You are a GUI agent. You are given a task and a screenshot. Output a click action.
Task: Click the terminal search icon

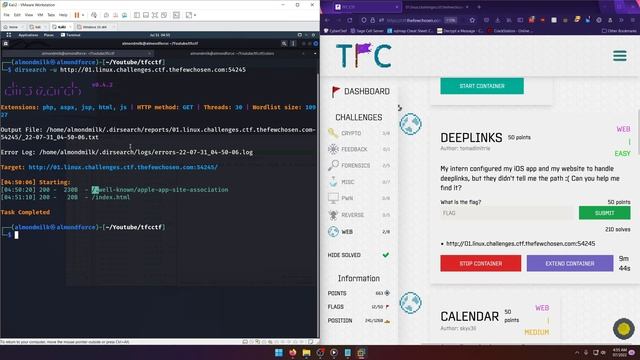click(x=284, y=43)
